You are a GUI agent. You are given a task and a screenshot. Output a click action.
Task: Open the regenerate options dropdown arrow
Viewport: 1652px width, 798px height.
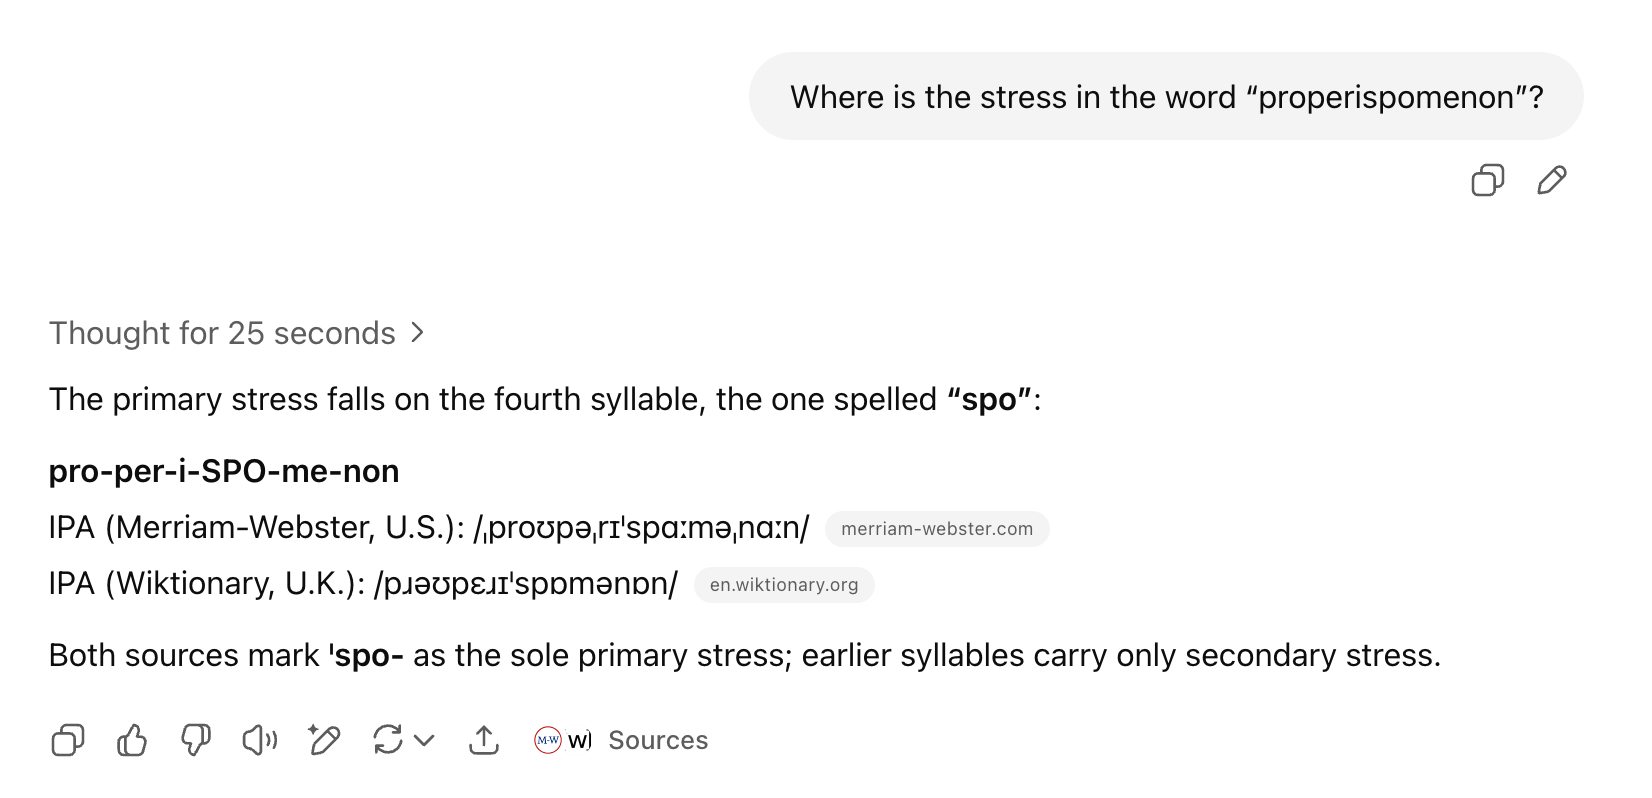pyautogui.click(x=424, y=740)
